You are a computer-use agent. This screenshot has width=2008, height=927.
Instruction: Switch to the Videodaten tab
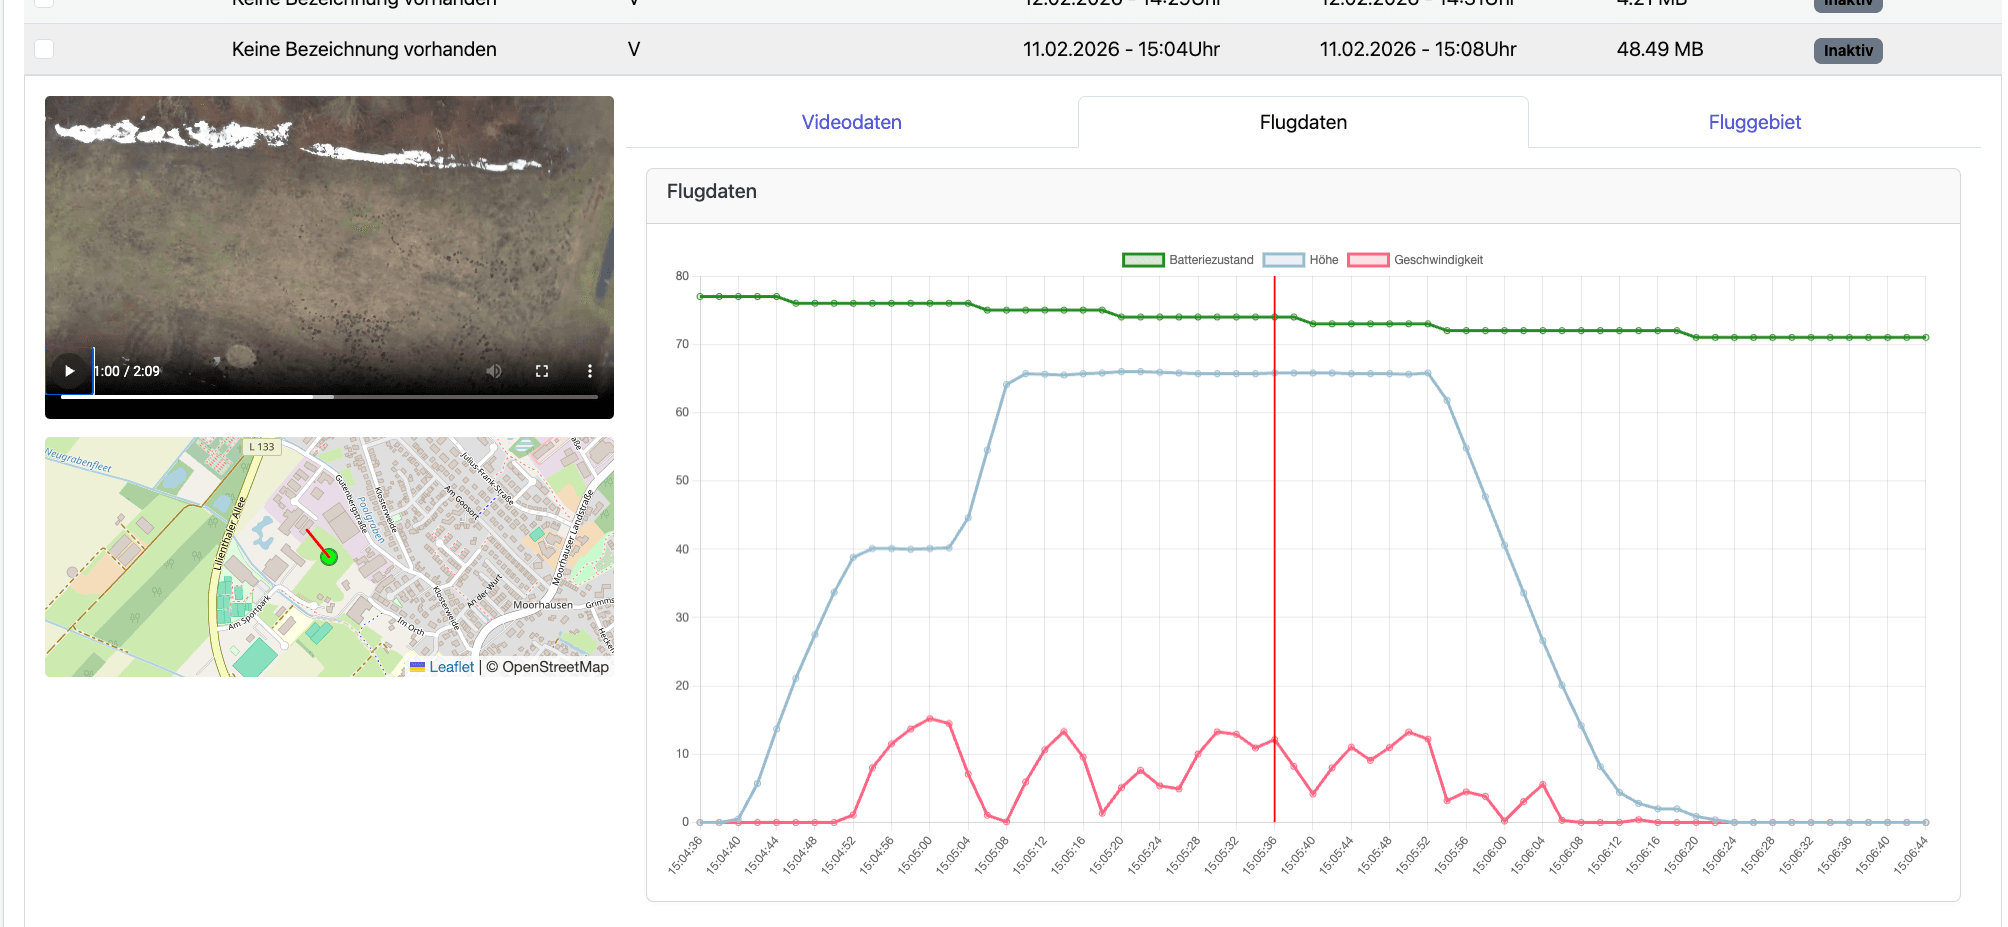[x=851, y=122]
